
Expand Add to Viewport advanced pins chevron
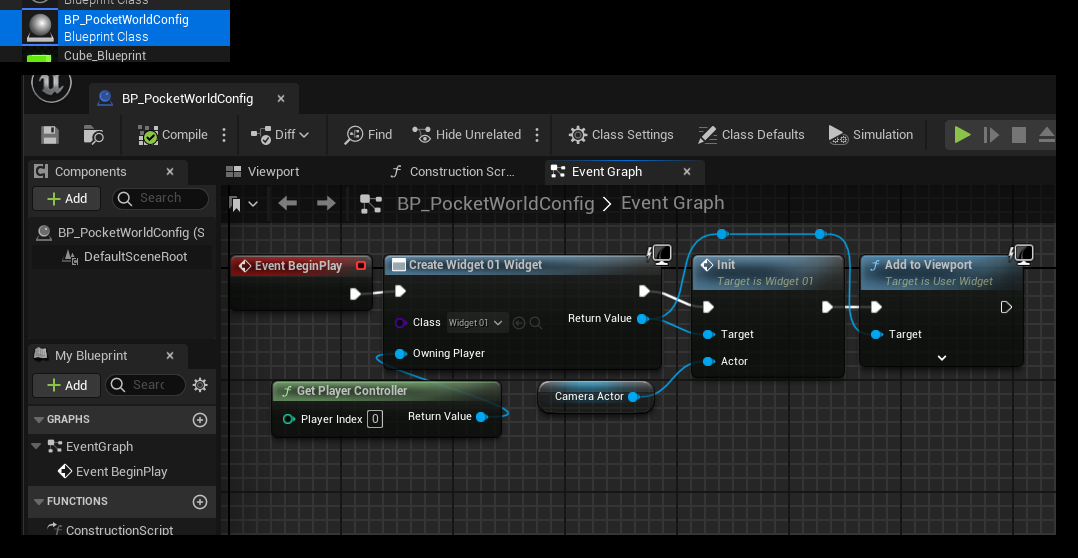tap(942, 358)
